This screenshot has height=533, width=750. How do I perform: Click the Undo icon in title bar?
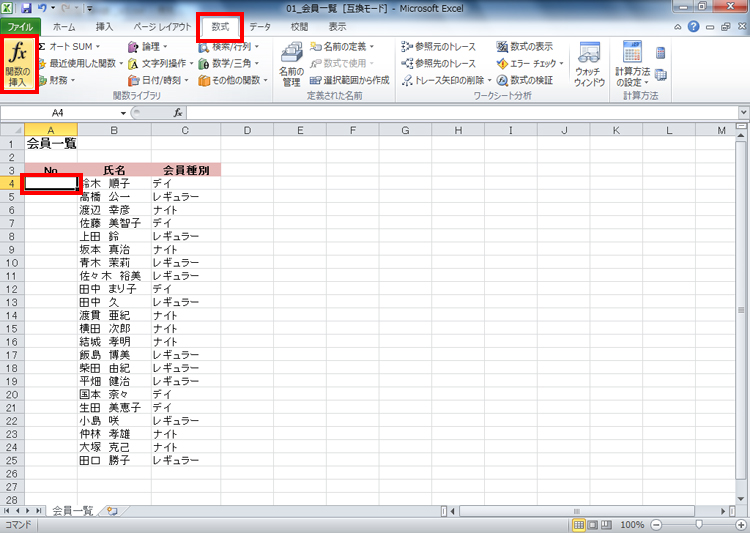pos(42,8)
